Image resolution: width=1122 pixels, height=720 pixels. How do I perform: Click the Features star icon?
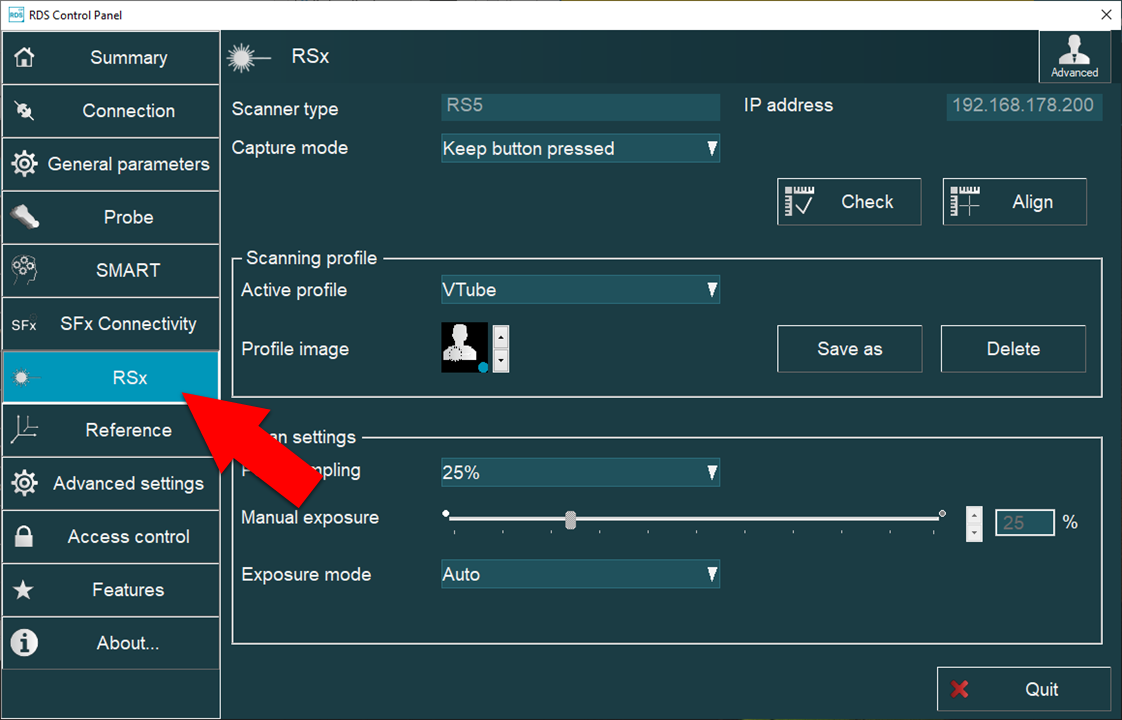pos(24,590)
